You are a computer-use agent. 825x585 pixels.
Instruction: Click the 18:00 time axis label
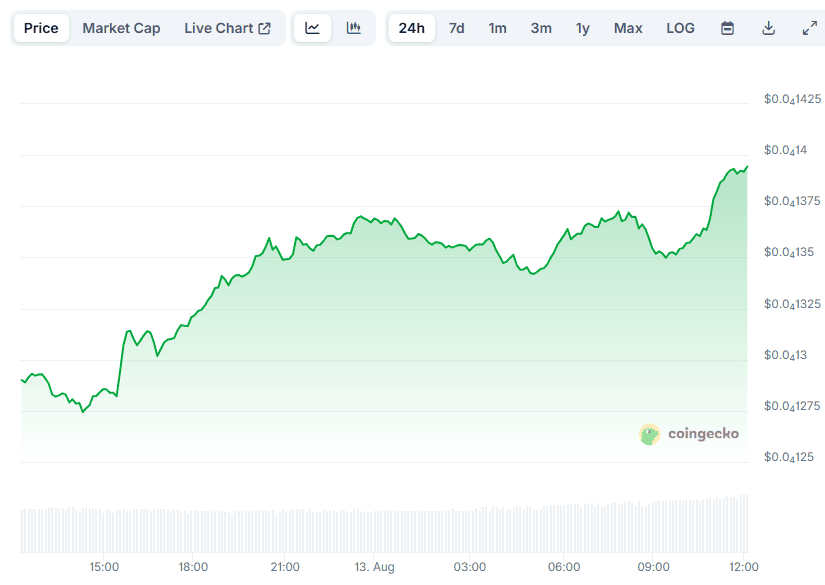tap(193, 567)
